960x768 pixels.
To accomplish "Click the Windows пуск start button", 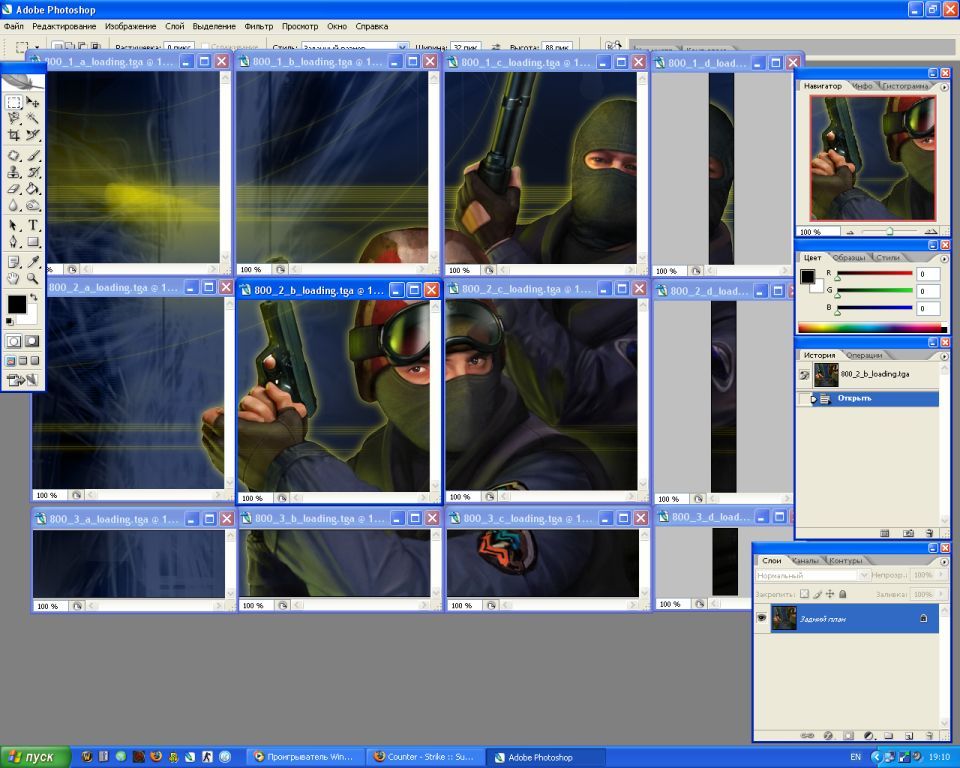I will pos(35,757).
